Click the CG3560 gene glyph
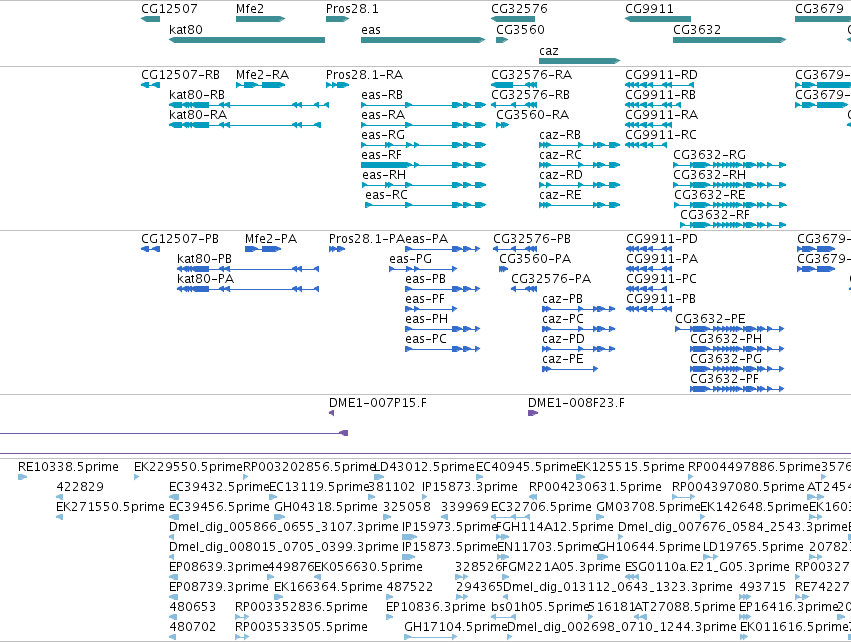The image size is (851, 642). (x=502, y=40)
